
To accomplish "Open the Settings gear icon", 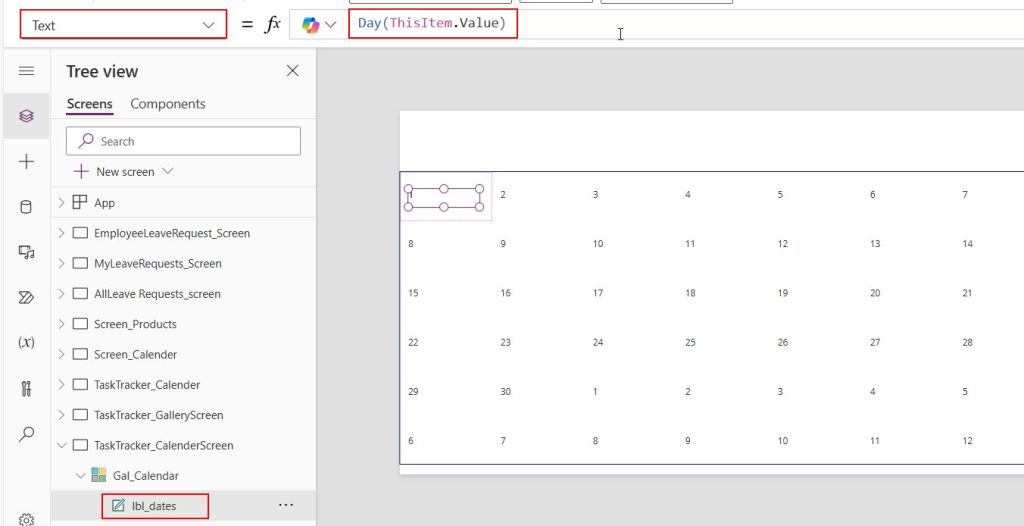I will [26, 519].
